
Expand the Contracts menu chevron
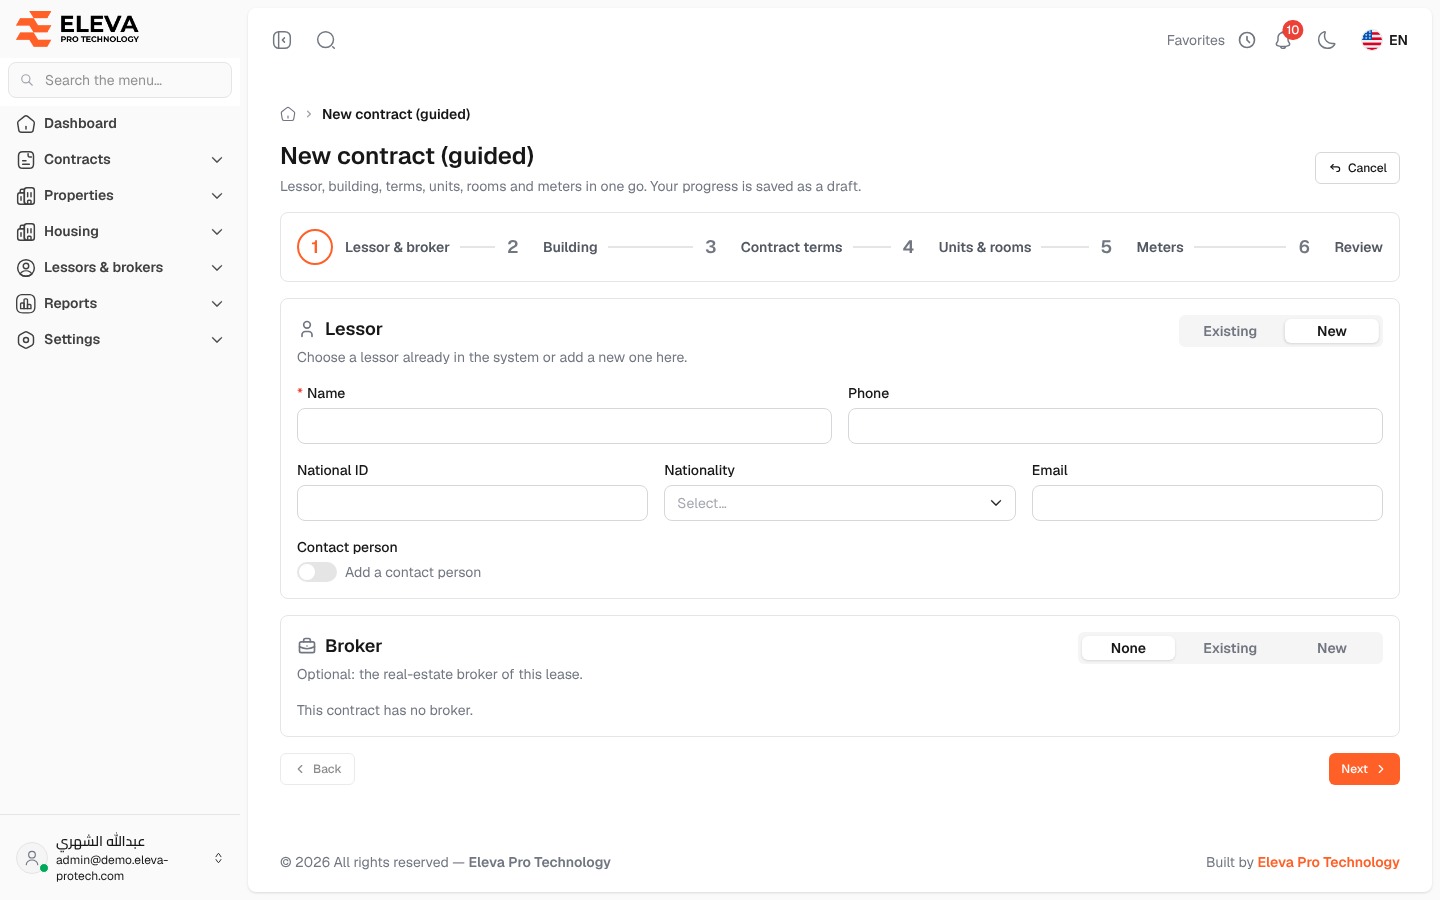[x=217, y=160]
